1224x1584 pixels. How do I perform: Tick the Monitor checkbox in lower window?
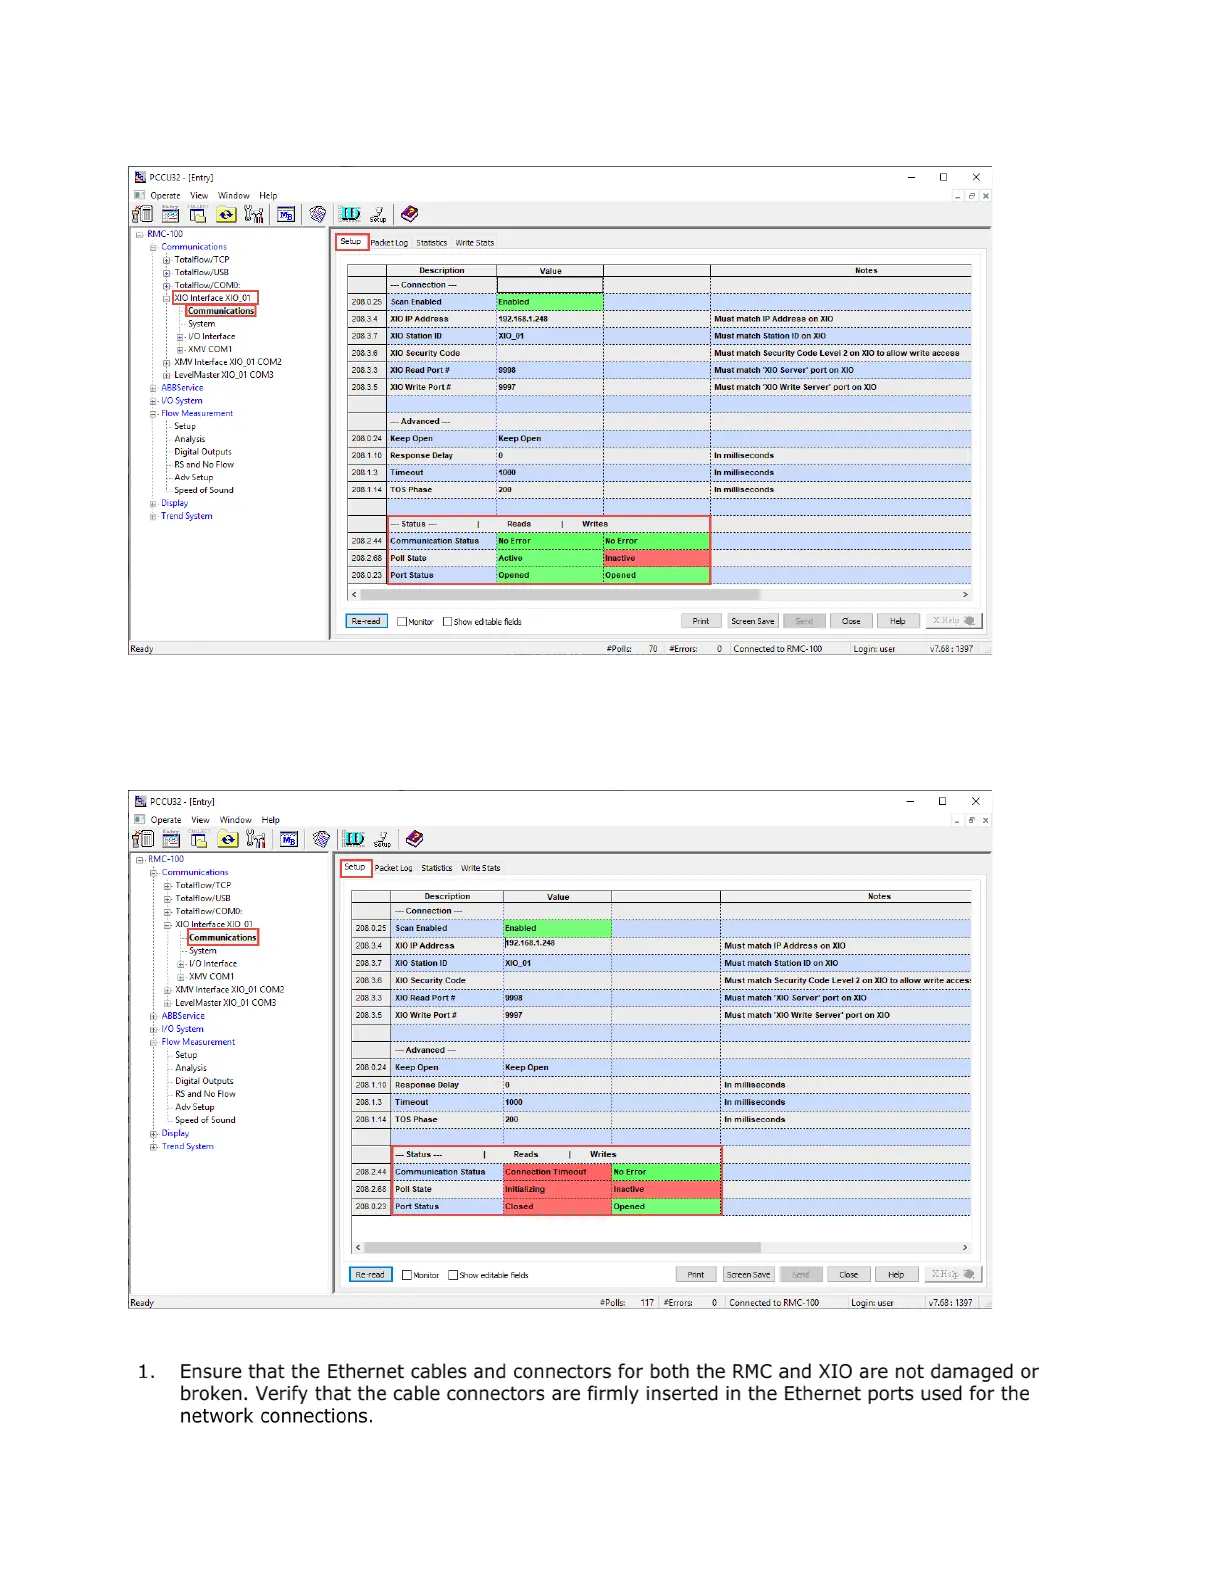pyautogui.click(x=407, y=1275)
